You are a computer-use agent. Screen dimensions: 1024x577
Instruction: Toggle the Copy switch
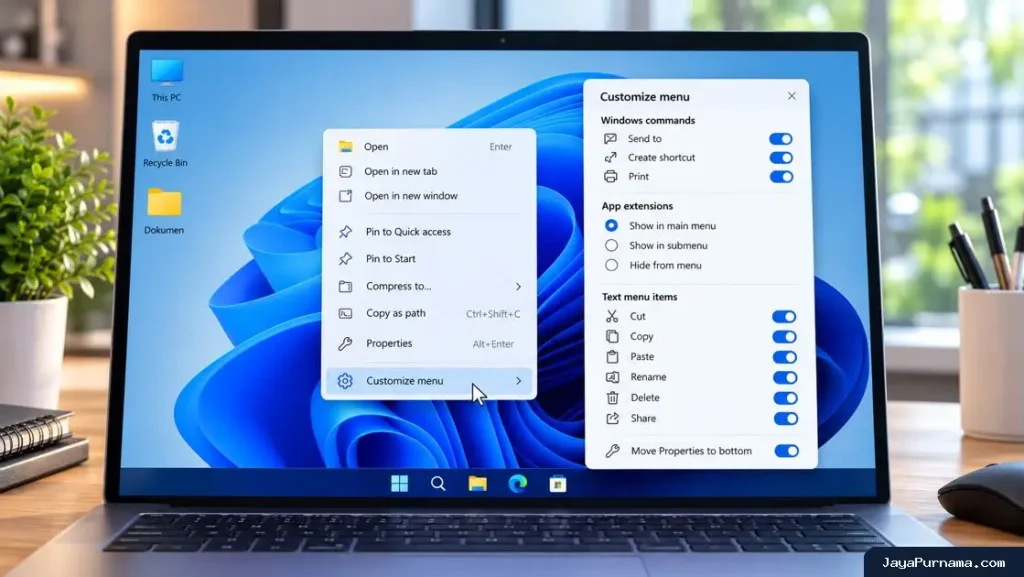(x=784, y=337)
